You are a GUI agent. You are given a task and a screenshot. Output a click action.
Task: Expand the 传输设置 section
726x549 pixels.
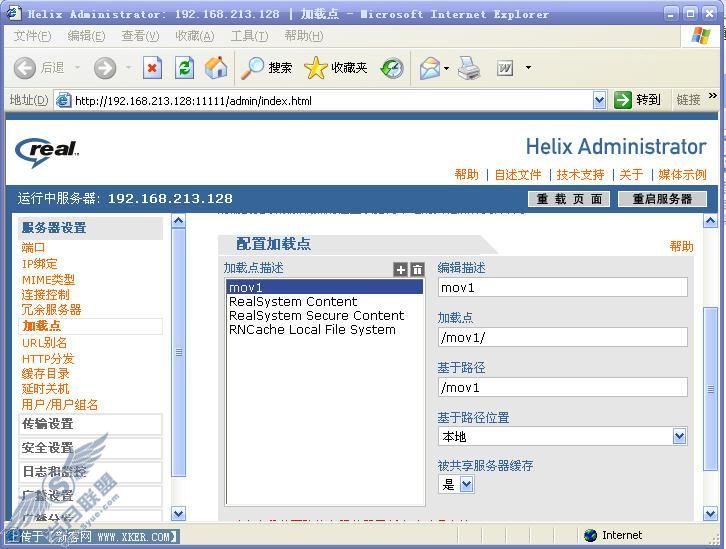tap(90, 424)
